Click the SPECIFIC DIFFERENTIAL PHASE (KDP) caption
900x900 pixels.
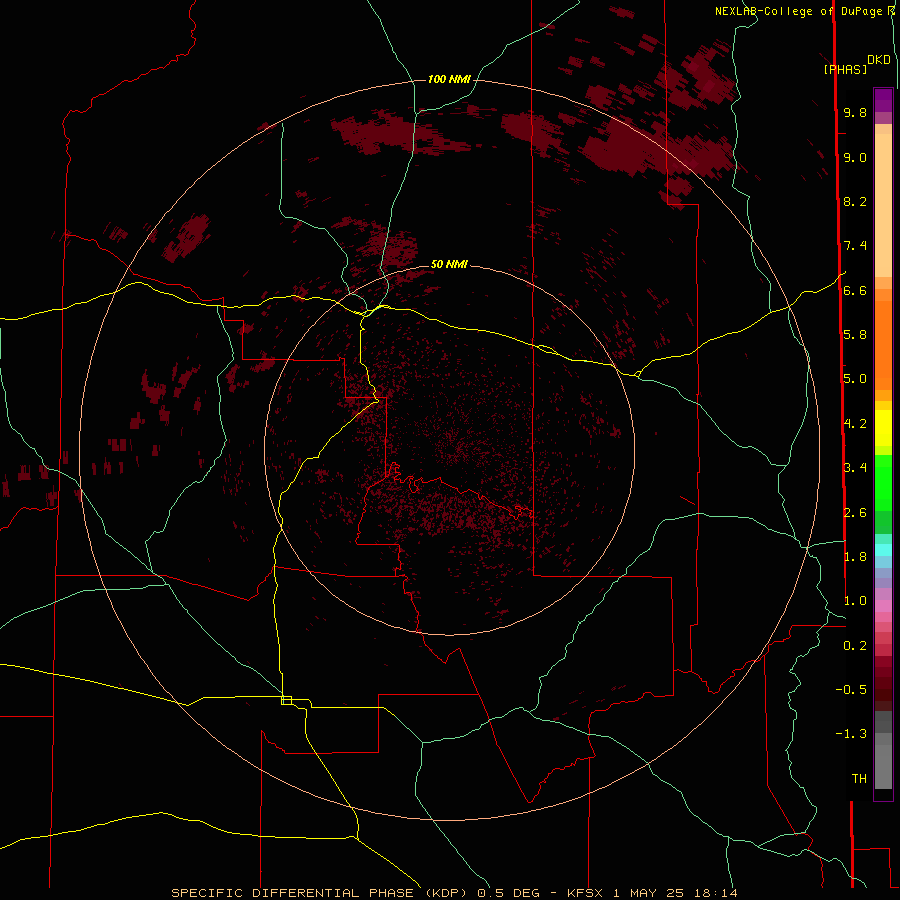point(321,893)
